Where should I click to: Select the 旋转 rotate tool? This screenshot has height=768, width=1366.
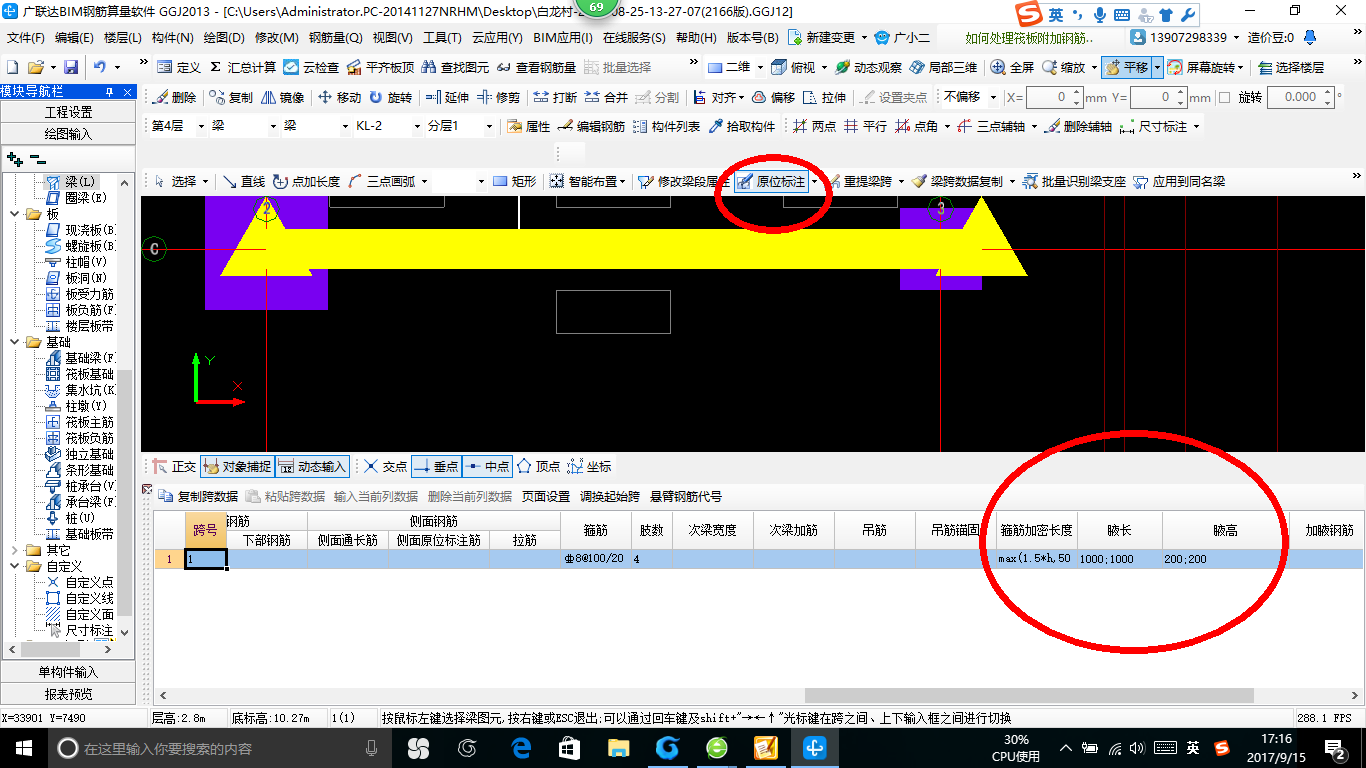(x=391, y=97)
